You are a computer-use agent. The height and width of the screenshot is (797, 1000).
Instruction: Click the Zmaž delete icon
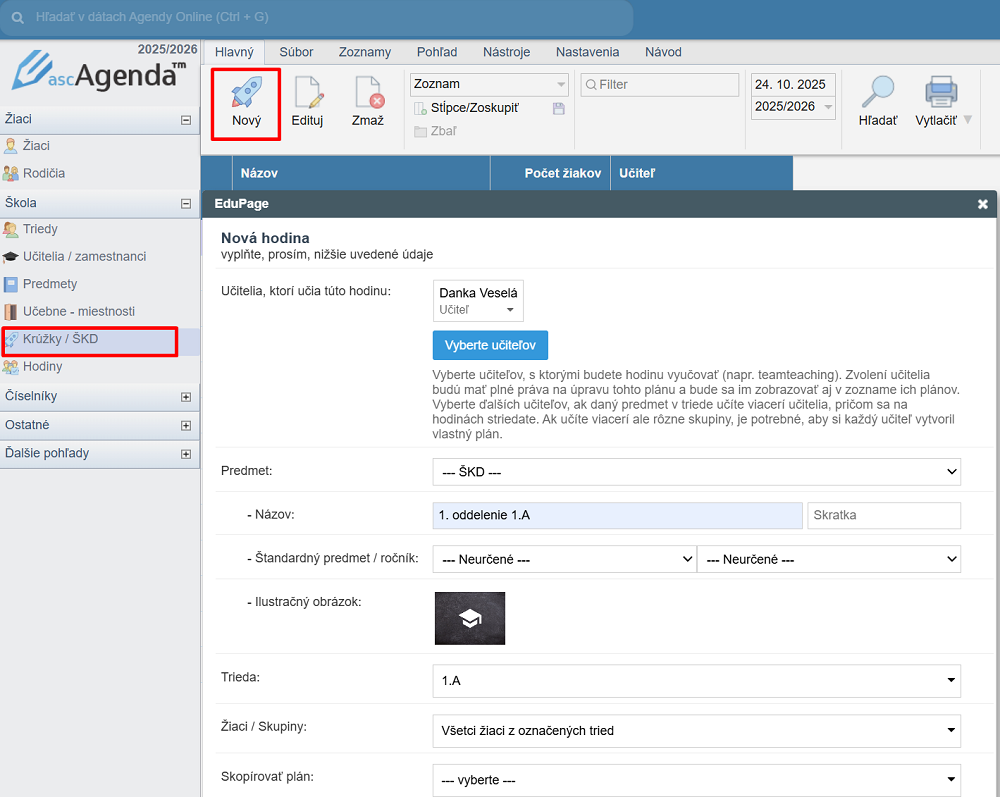pyautogui.click(x=367, y=94)
